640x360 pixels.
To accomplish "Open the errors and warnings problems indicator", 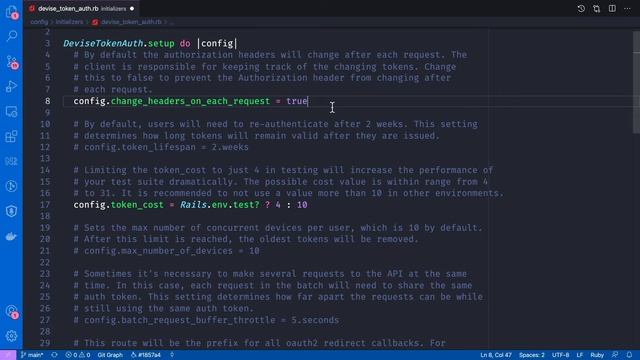I will 78,355.
